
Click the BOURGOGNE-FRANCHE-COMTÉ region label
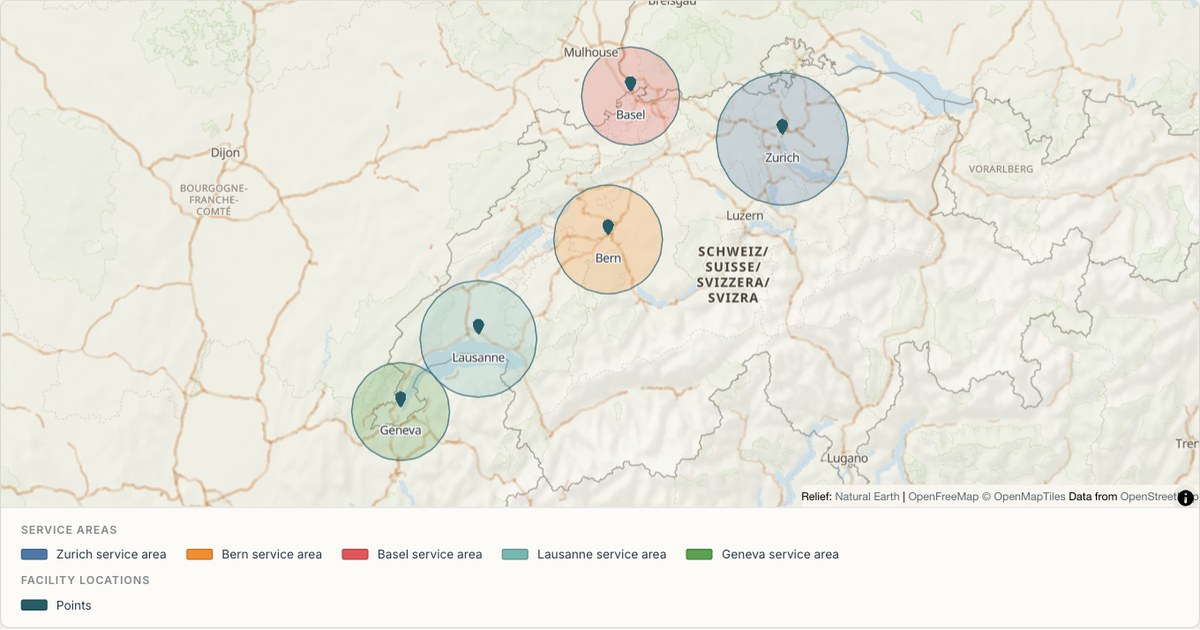click(x=213, y=200)
